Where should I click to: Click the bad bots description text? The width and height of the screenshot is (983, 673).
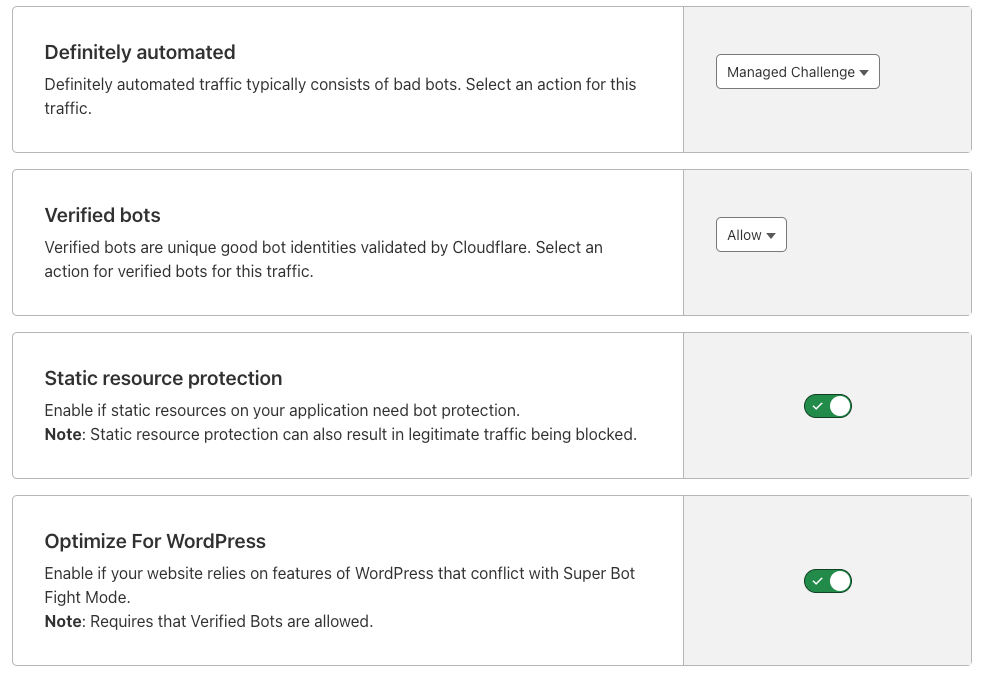[340, 96]
